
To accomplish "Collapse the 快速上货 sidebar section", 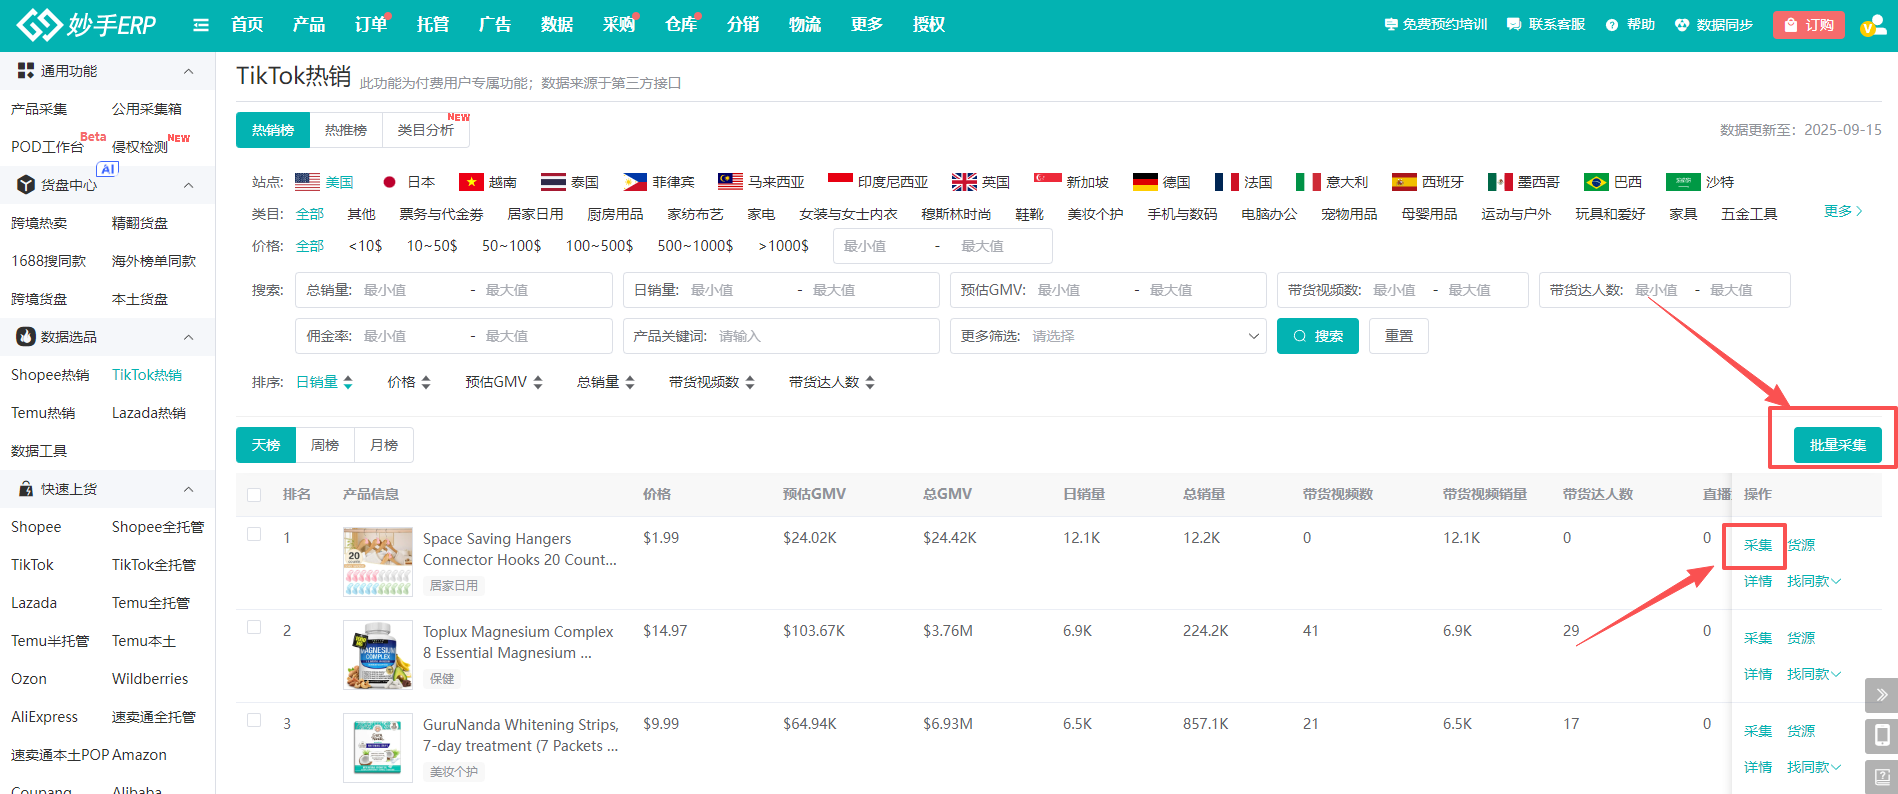I will tap(189, 489).
